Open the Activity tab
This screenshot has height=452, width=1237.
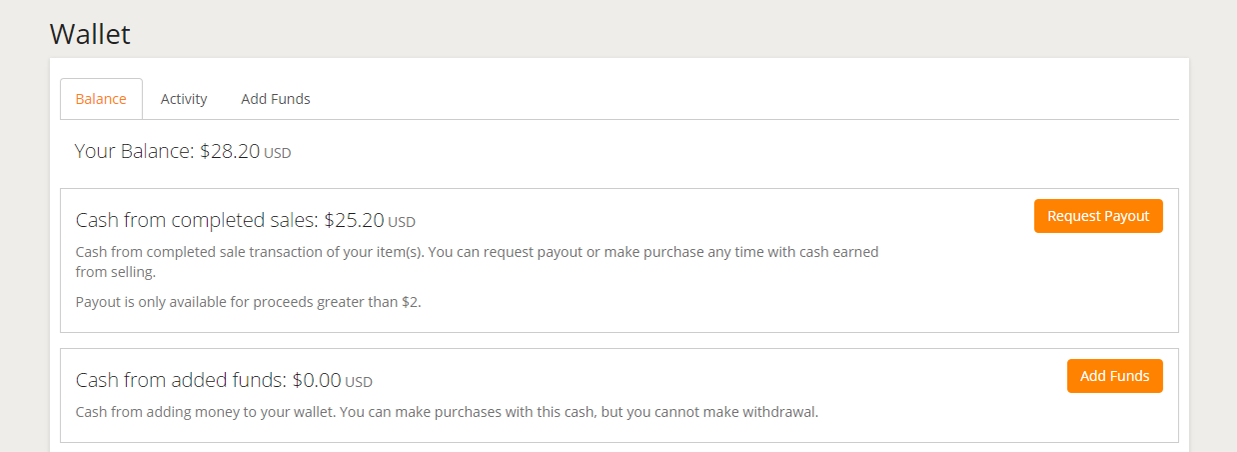pyautogui.click(x=184, y=99)
